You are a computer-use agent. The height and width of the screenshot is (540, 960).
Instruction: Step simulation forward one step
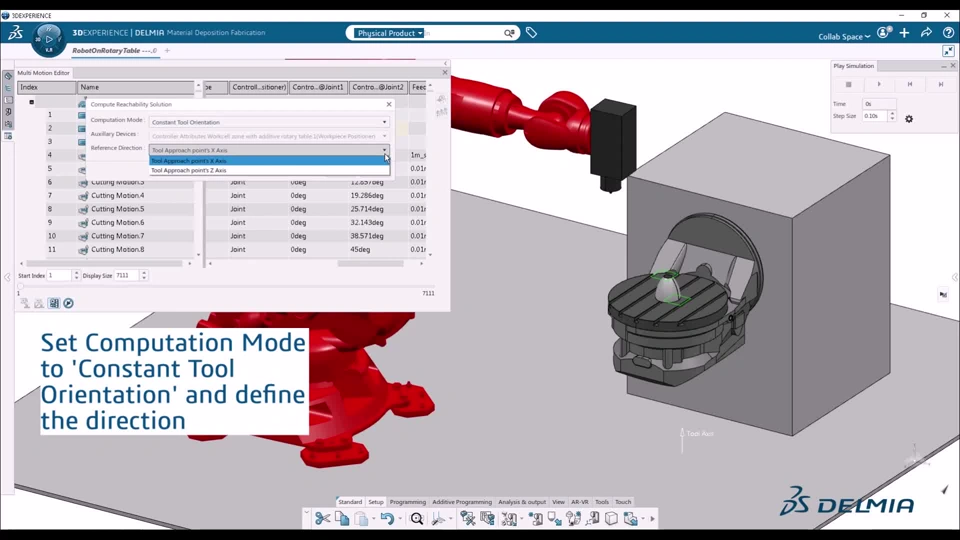pos(910,84)
